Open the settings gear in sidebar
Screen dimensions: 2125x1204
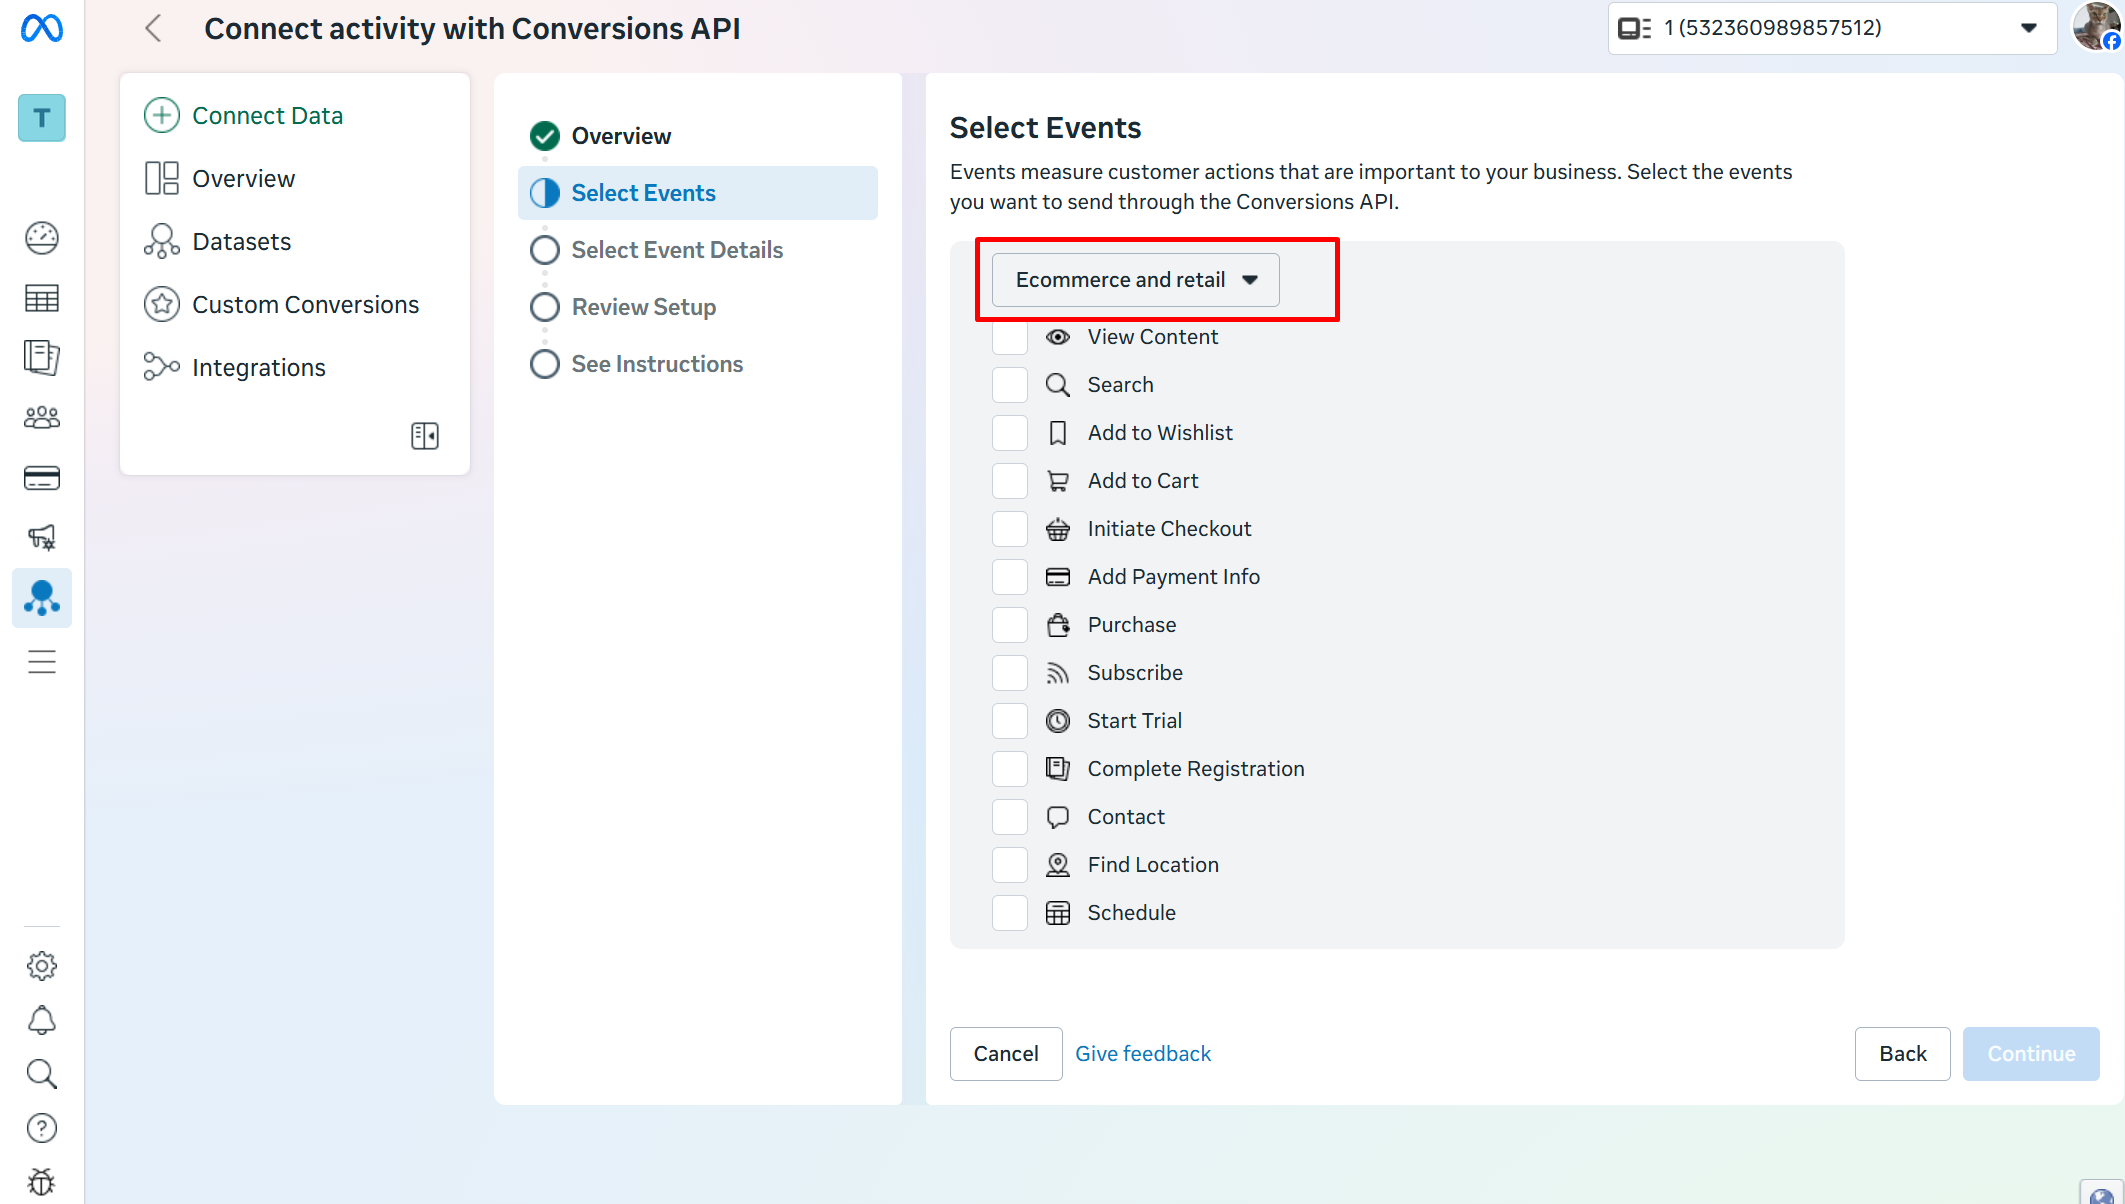[42, 965]
